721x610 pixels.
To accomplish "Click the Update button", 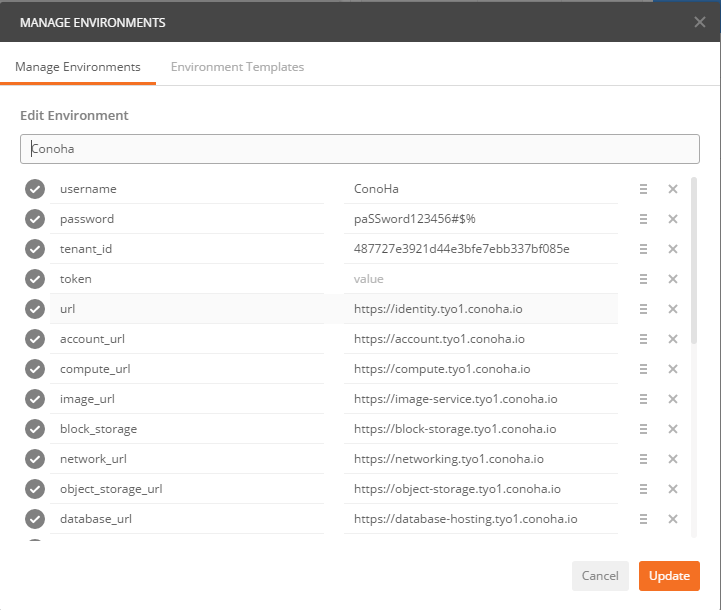I will point(669,576).
